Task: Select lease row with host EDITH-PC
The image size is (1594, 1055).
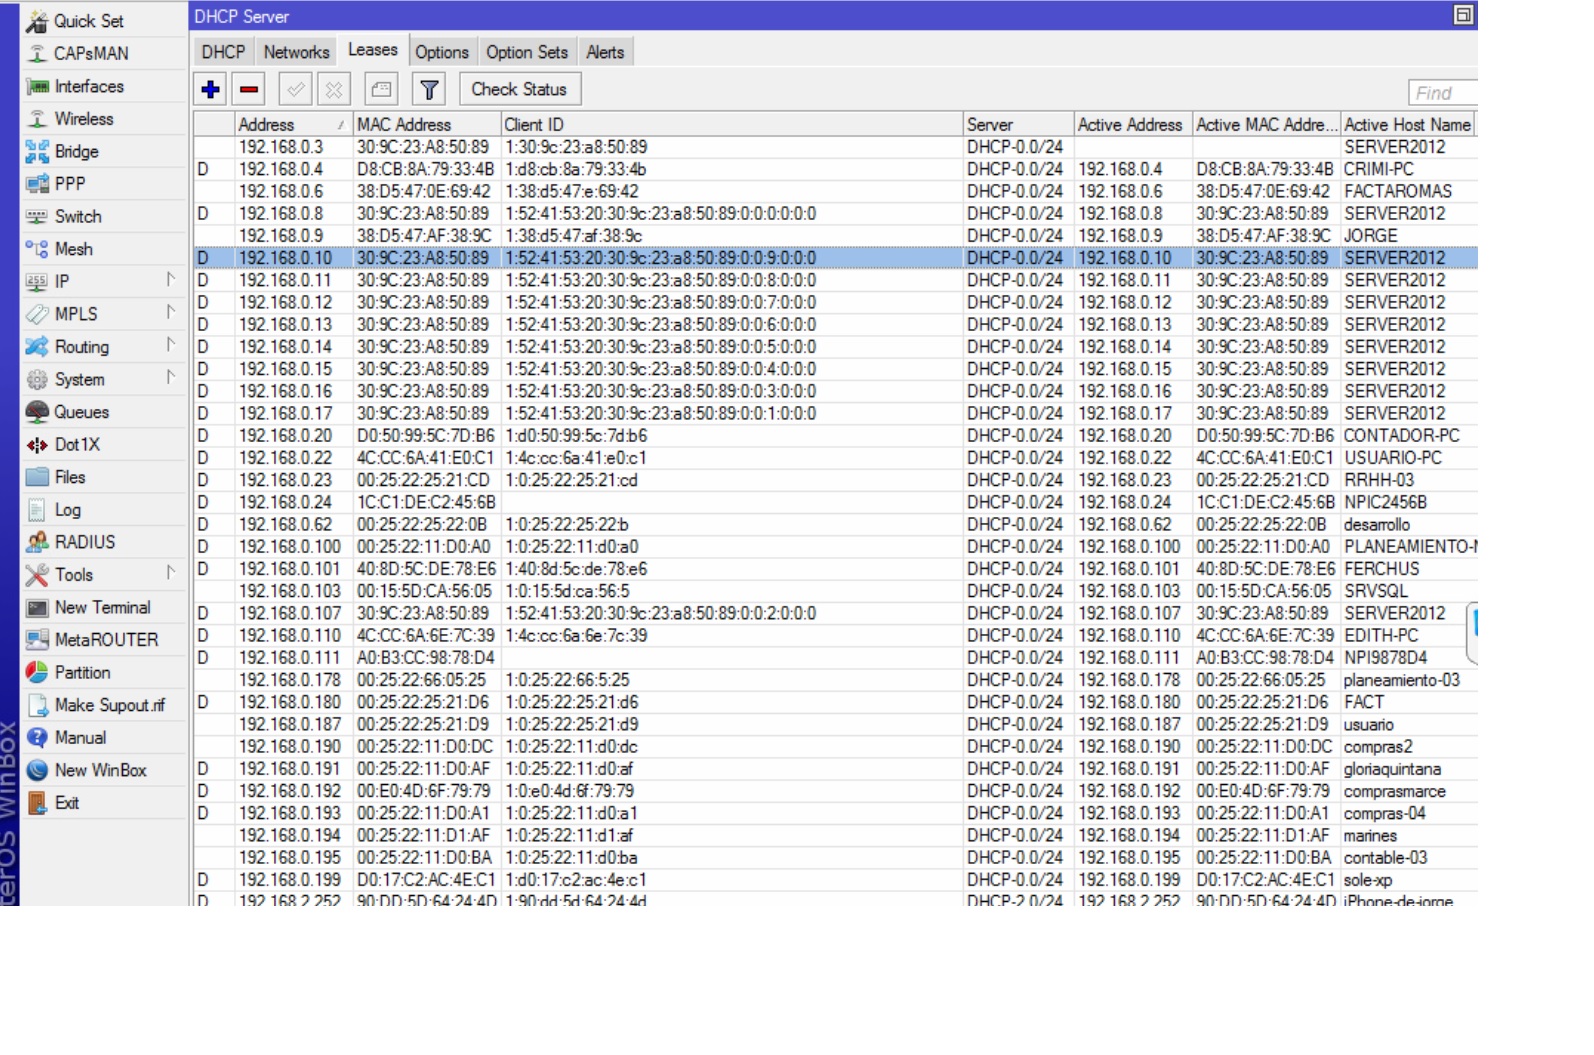Action: pyautogui.click(x=835, y=635)
